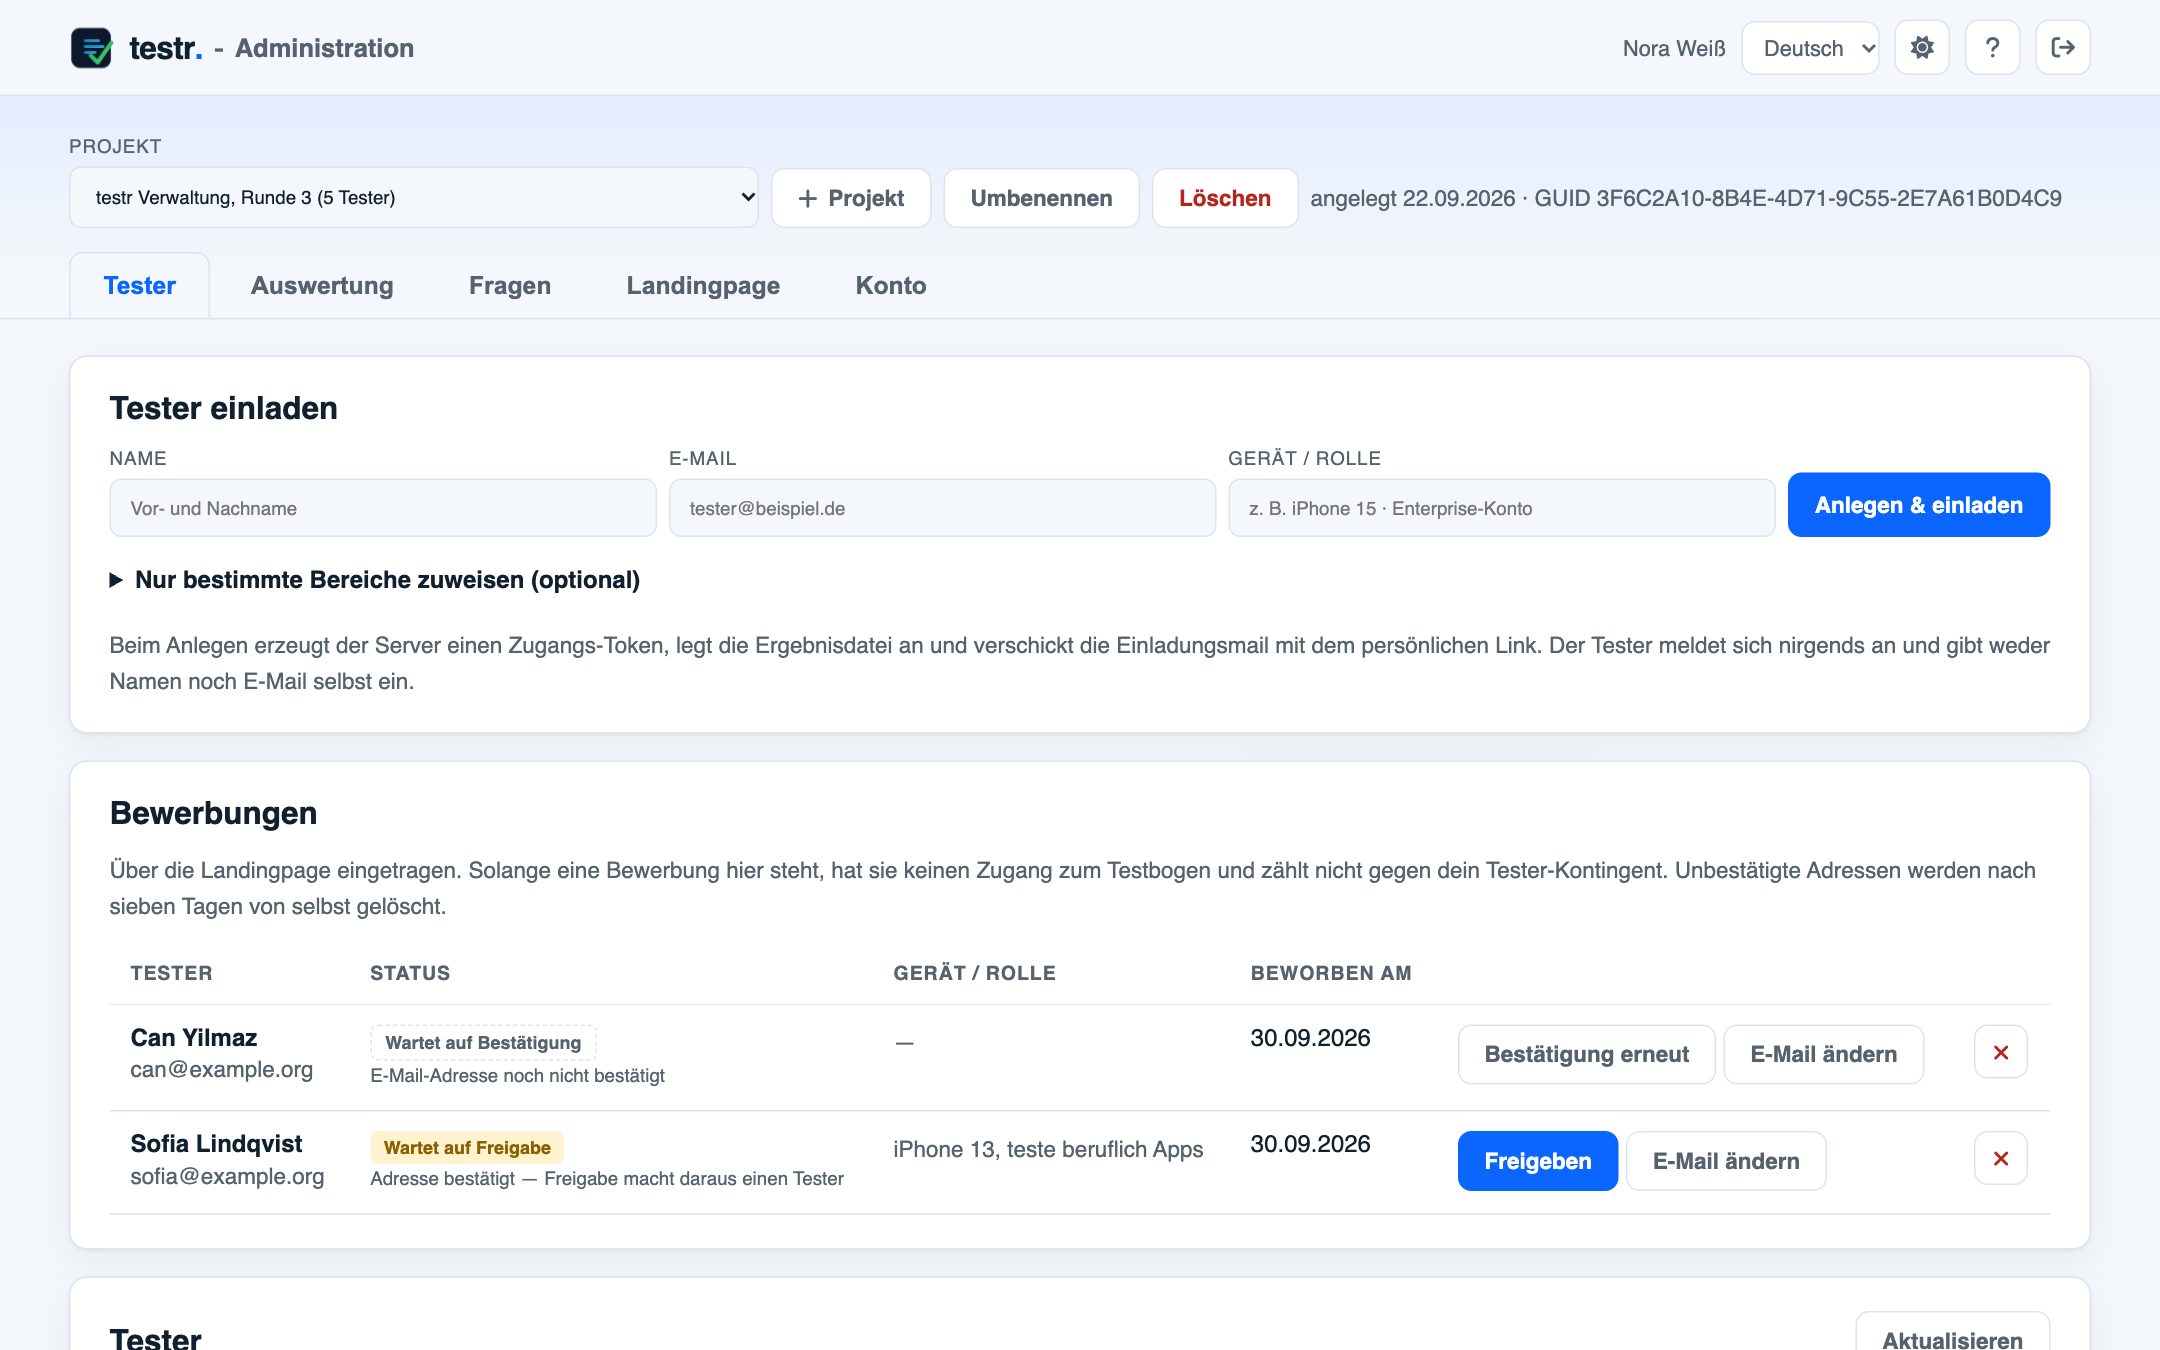Go to the Fragen tab
This screenshot has height=1350, width=2160.
510,286
